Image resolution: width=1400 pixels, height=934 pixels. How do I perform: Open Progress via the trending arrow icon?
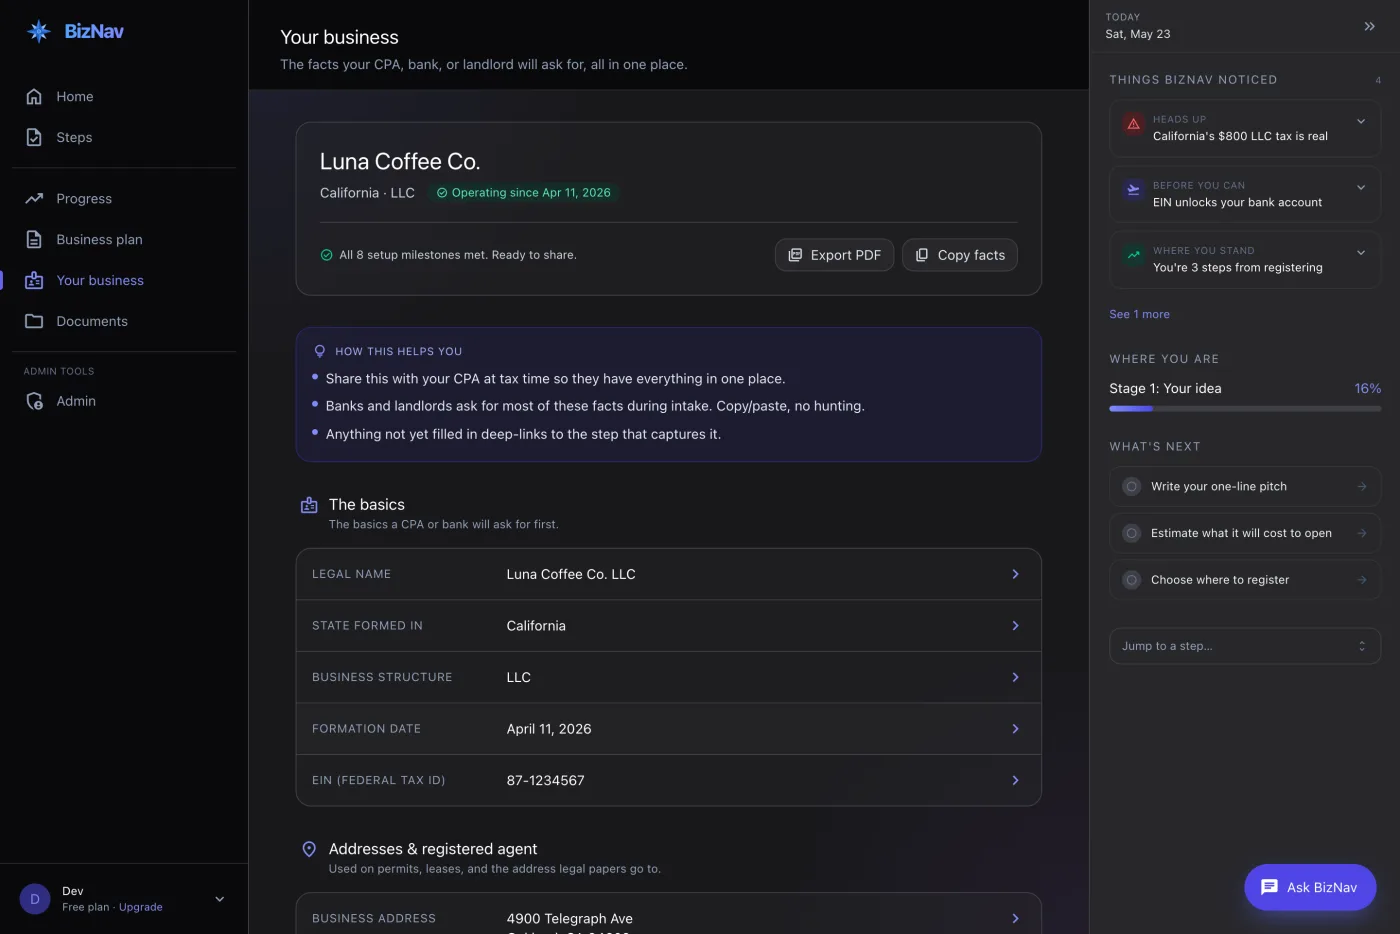pos(34,198)
